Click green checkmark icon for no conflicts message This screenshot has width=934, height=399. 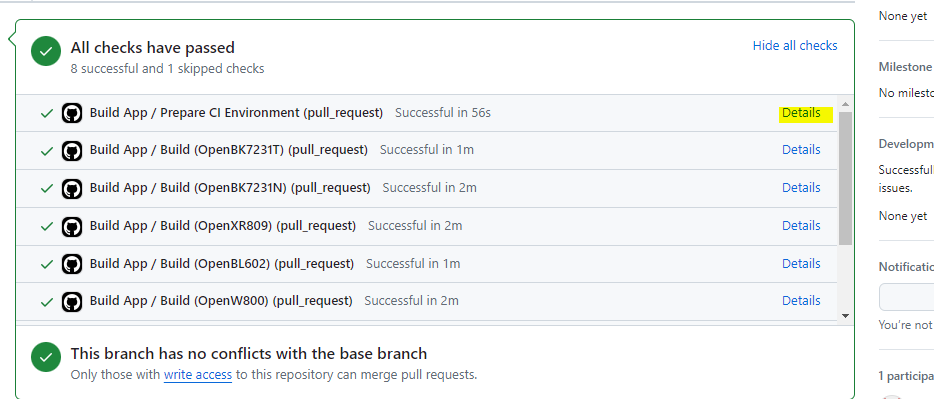pos(46,357)
